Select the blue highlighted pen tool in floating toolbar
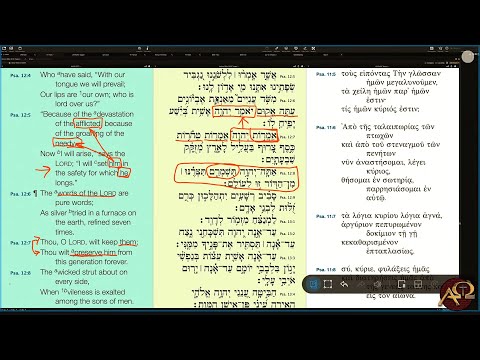Viewport: 480px width, 360px height. pos(313,284)
